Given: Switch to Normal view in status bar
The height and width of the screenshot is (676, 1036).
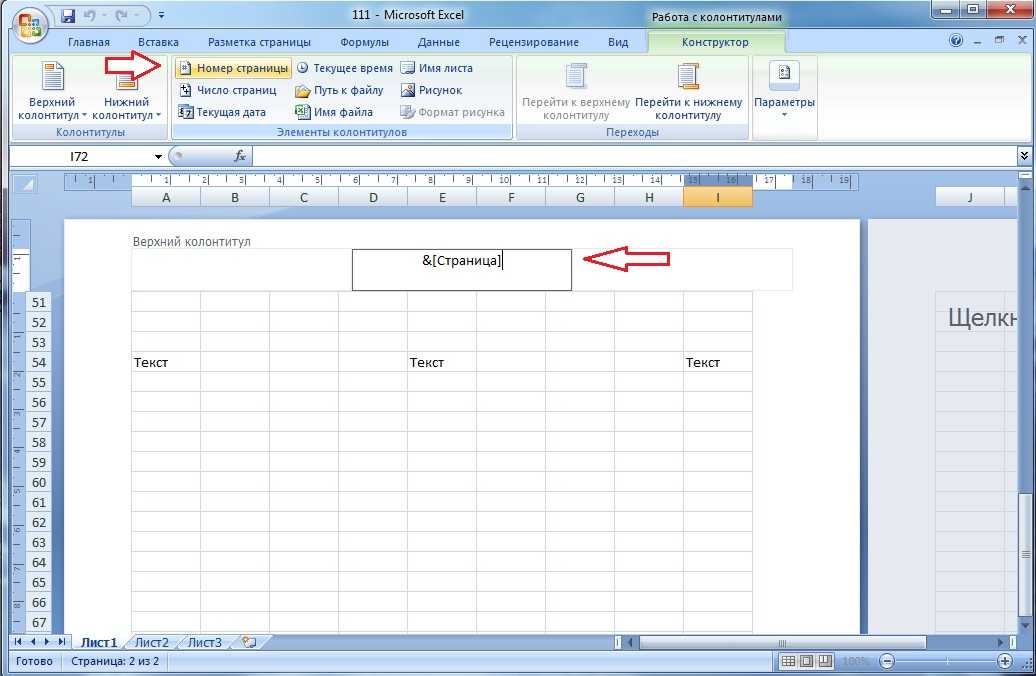Looking at the screenshot, I should click(788, 662).
